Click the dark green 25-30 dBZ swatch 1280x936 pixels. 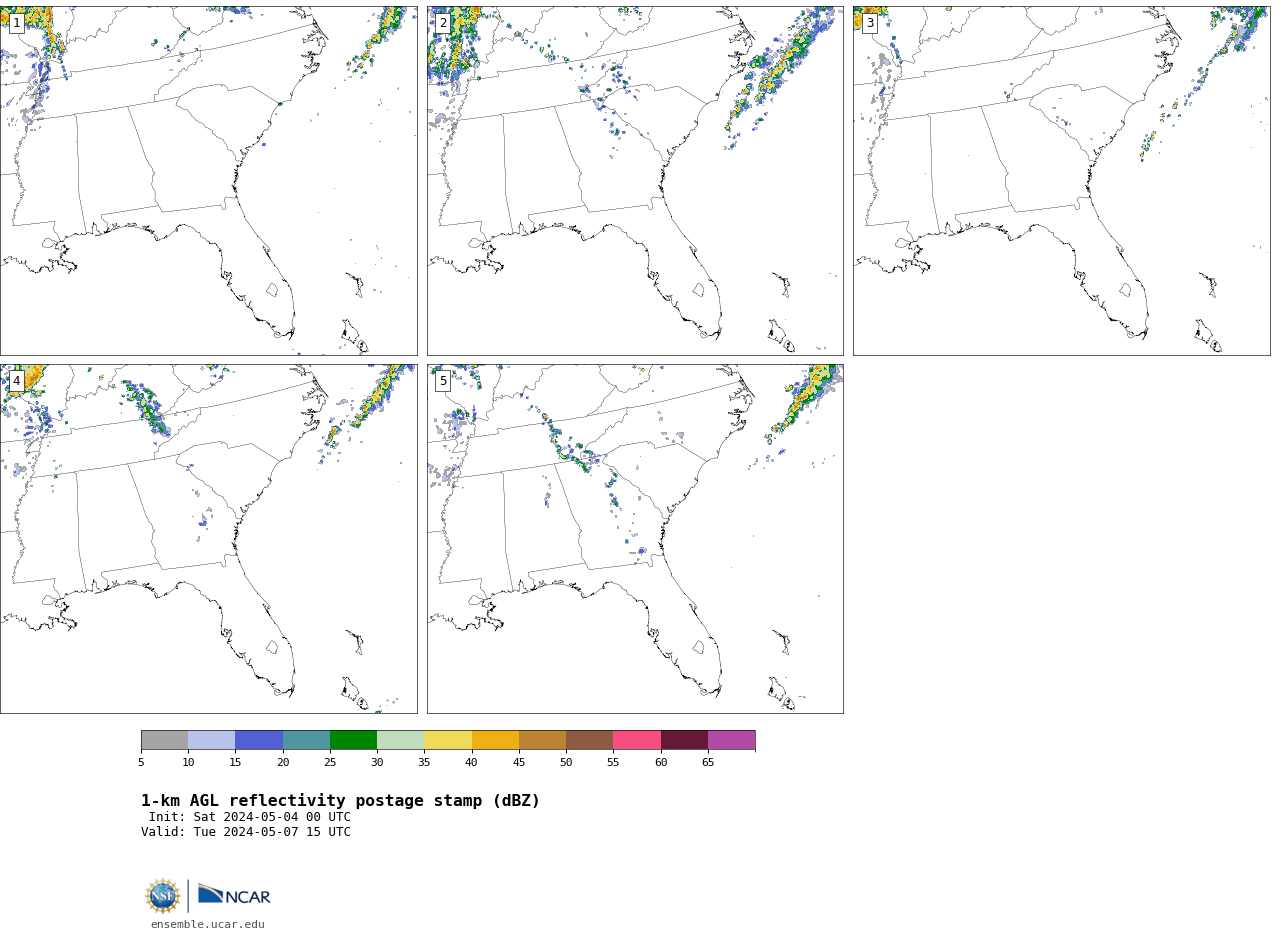pos(353,740)
